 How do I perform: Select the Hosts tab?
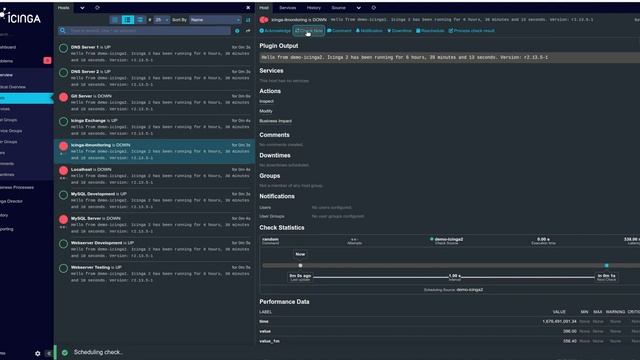pos(64,8)
